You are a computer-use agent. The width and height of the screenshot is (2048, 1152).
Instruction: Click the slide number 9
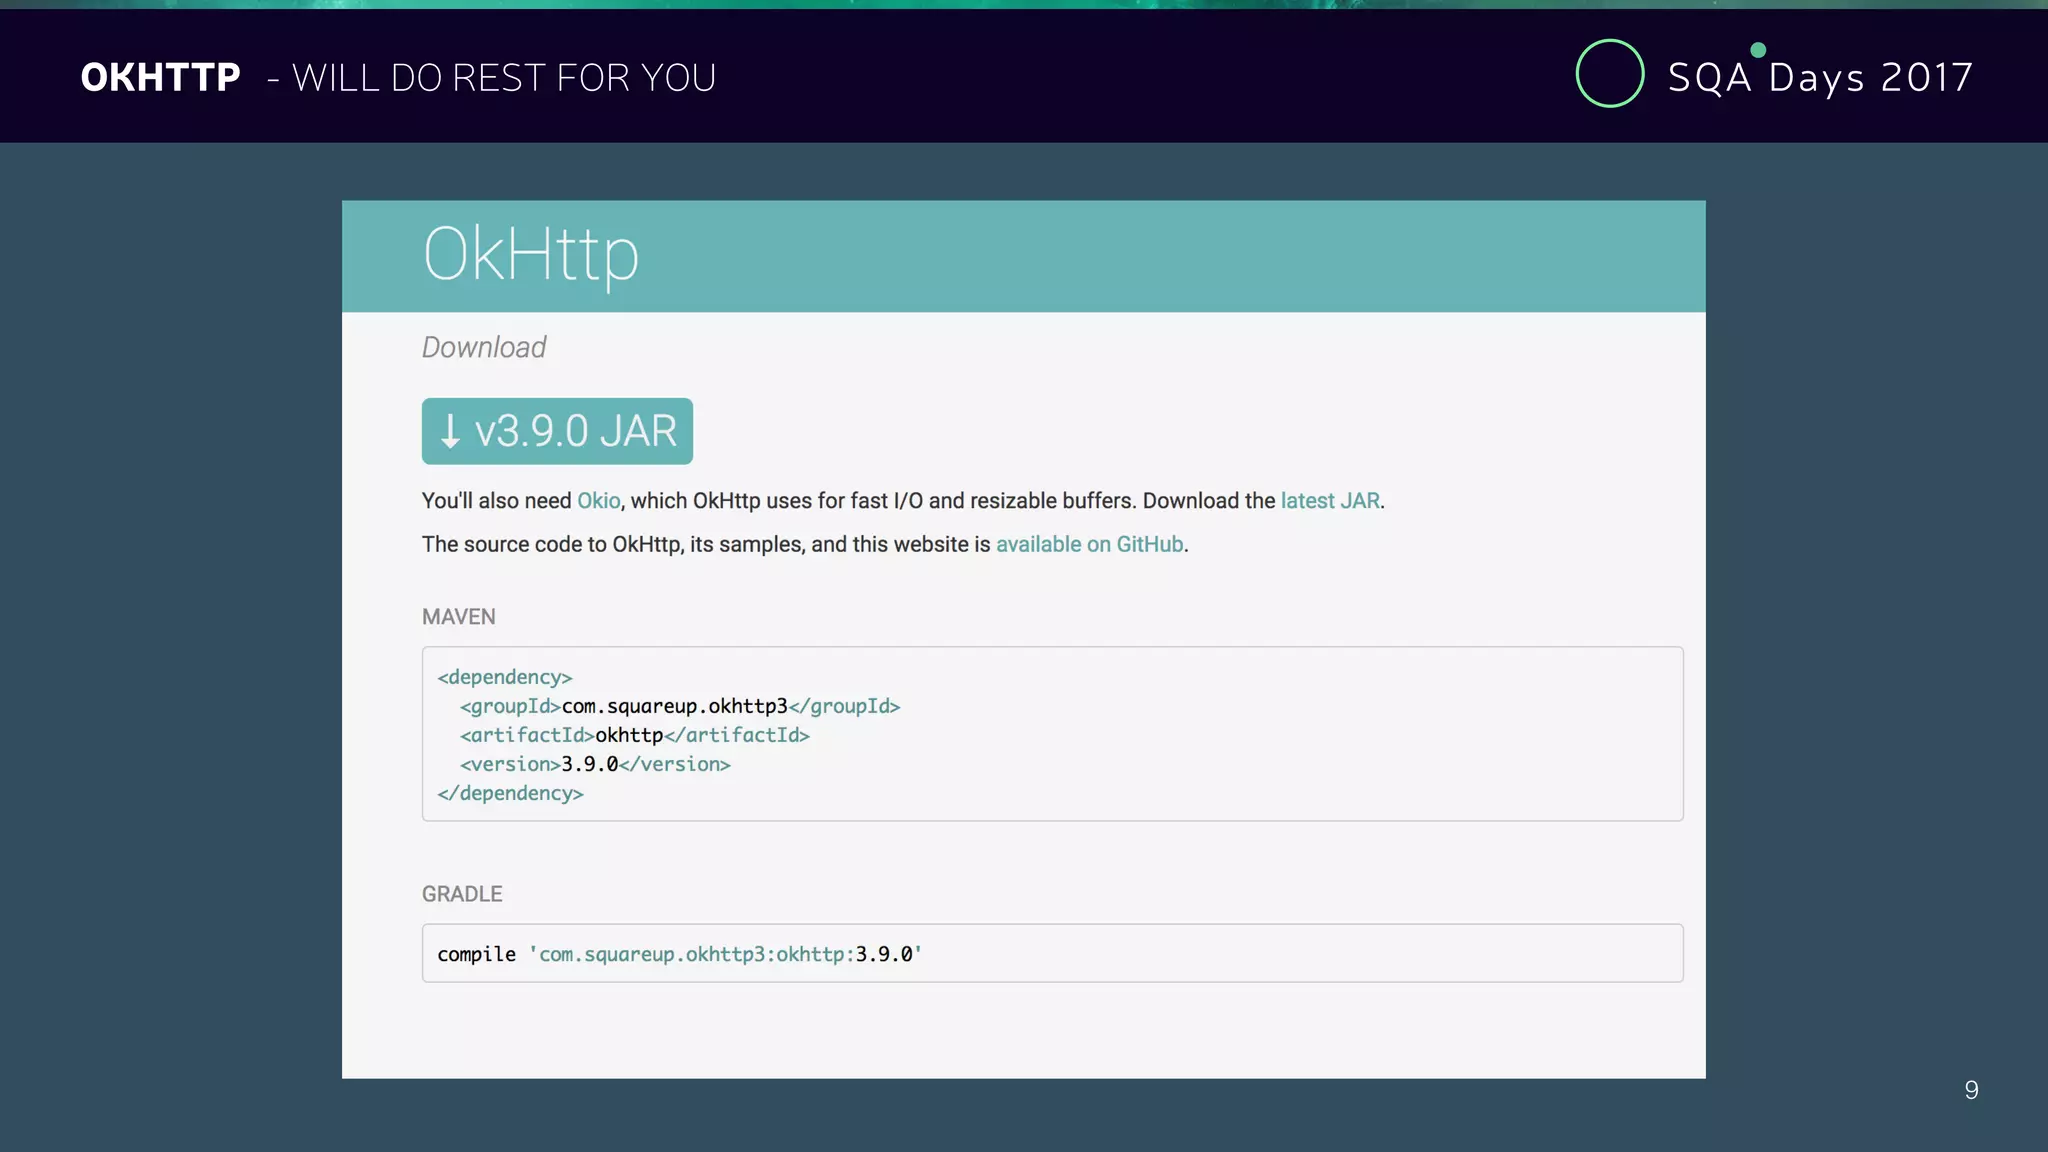click(x=1971, y=1090)
